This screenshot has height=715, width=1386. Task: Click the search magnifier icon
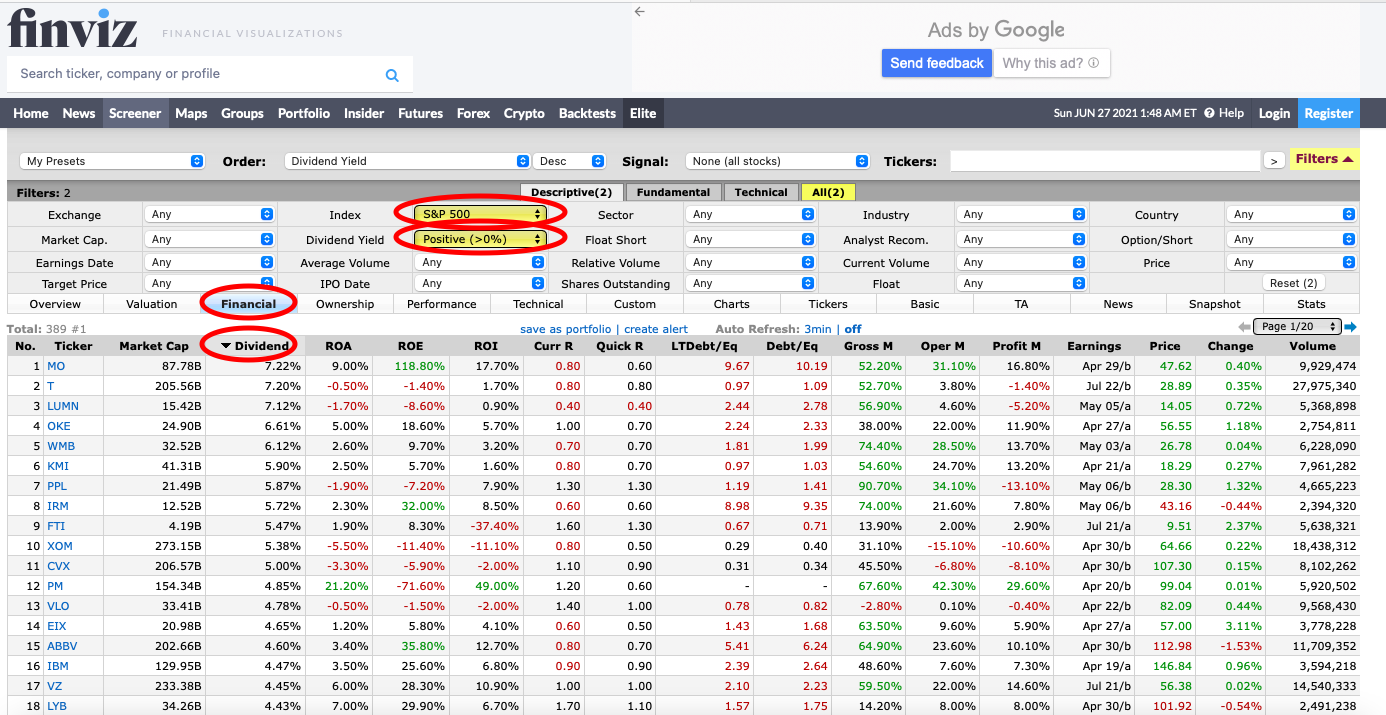click(392, 75)
